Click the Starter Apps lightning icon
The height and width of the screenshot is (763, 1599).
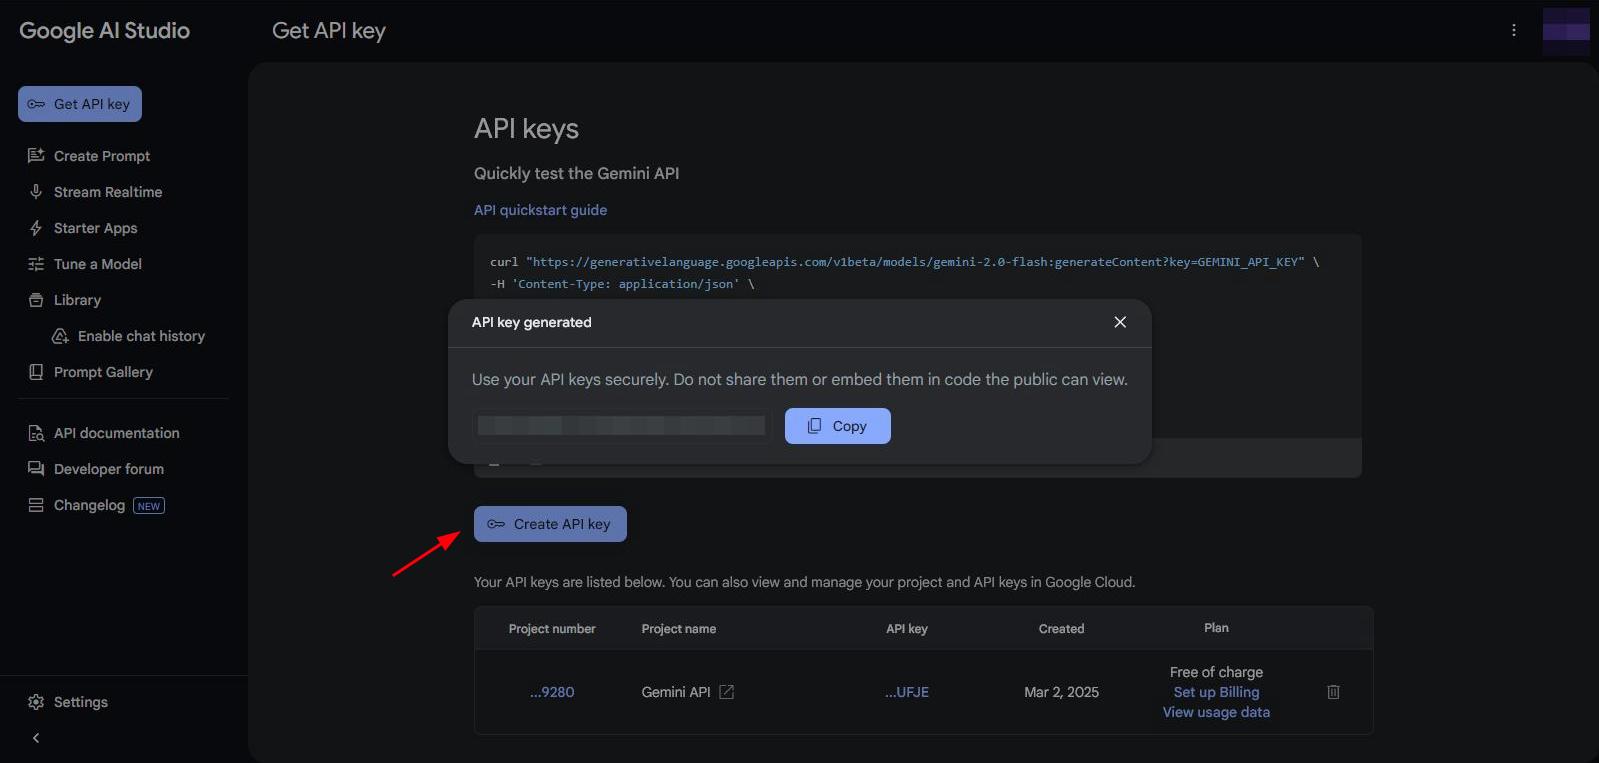pos(36,228)
